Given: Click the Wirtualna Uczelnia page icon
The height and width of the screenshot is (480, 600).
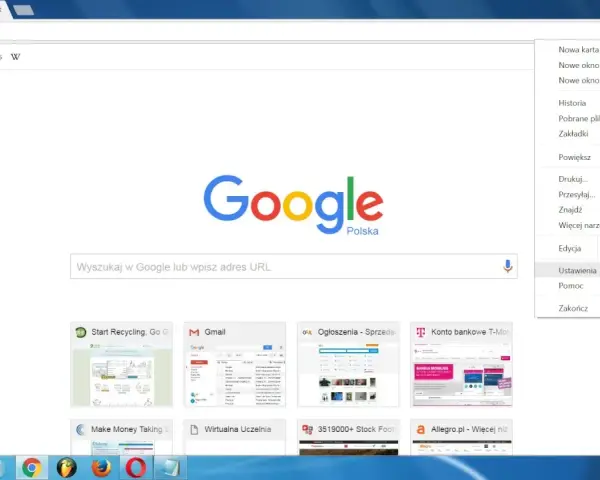Looking at the screenshot, I should [x=194, y=429].
